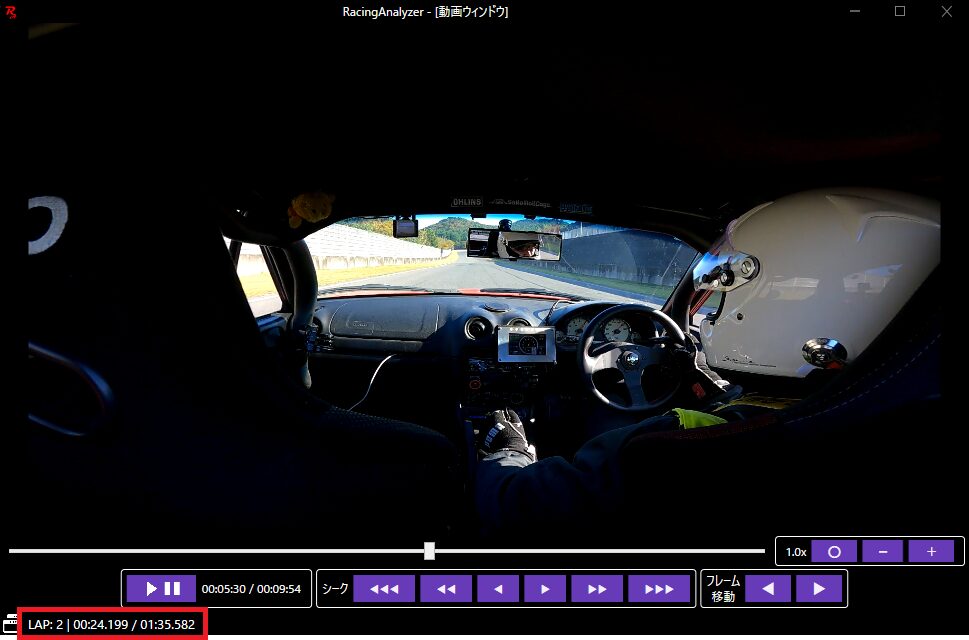Seek forward with single right arrow

(545, 589)
